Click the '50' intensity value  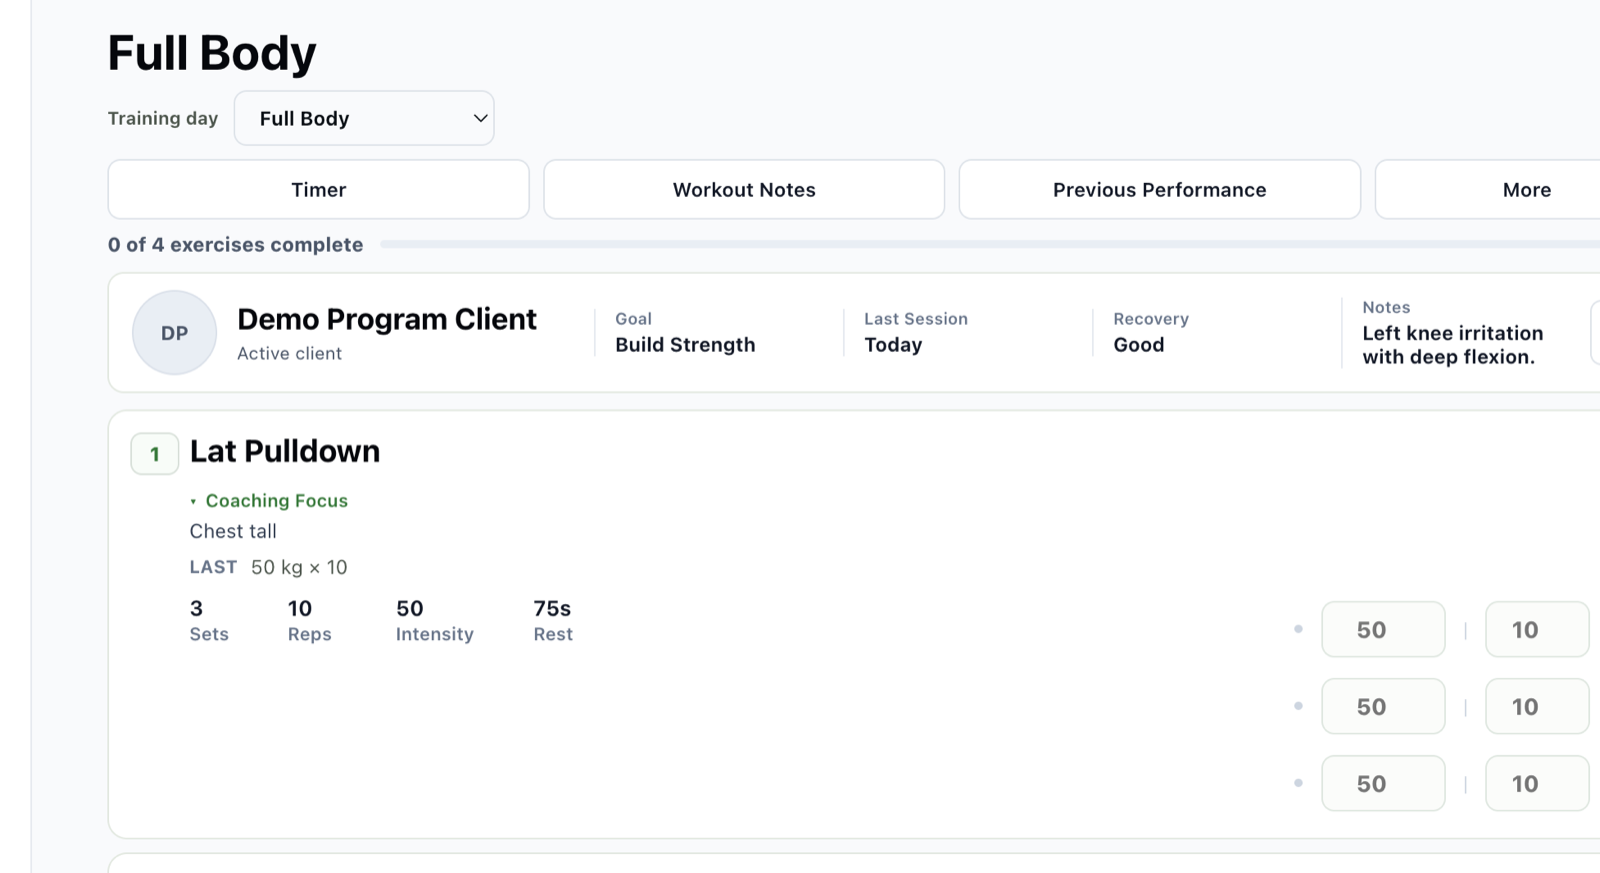coord(410,608)
